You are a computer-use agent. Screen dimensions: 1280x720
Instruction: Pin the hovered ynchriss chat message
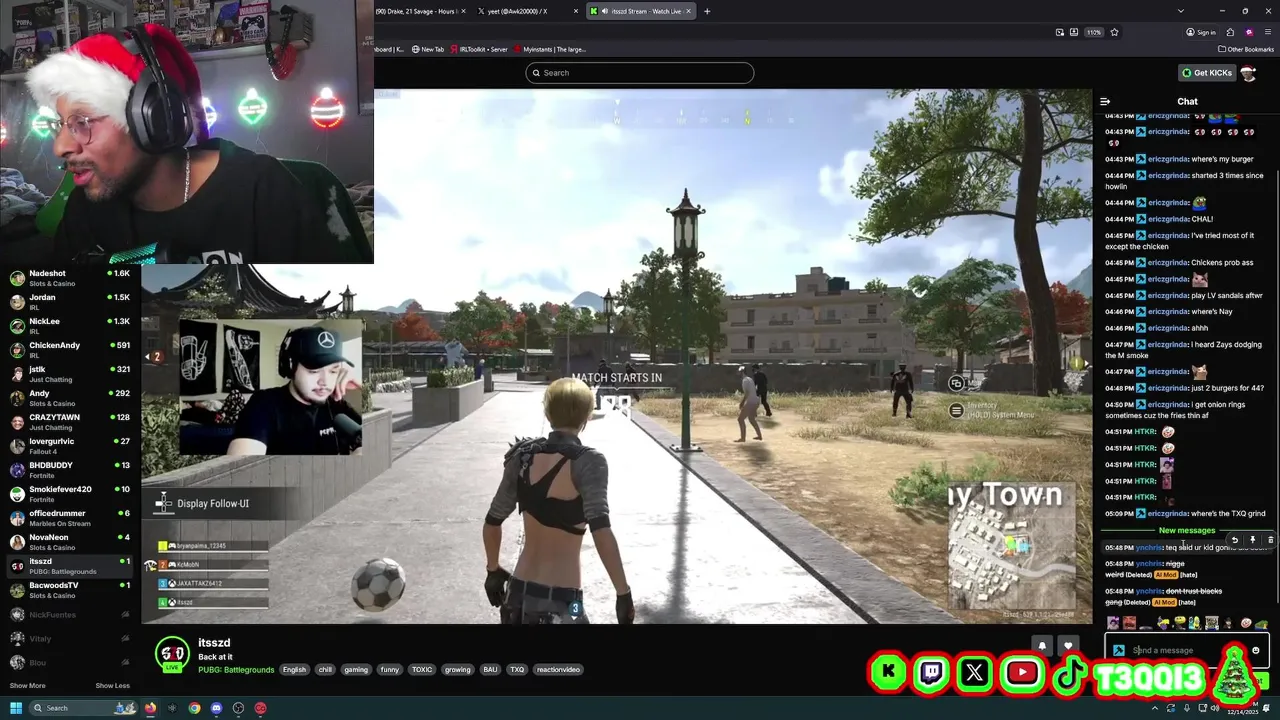[1252, 540]
